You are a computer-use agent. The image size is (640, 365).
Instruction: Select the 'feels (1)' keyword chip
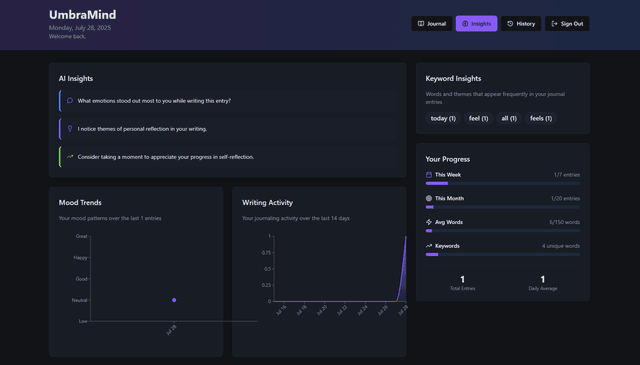(x=541, y=118)
